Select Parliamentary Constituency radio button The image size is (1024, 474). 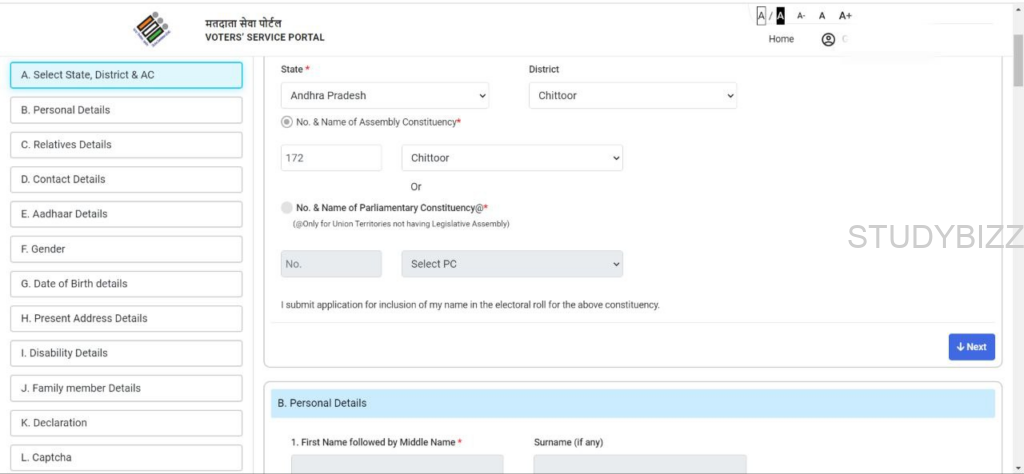pos(287,208)
